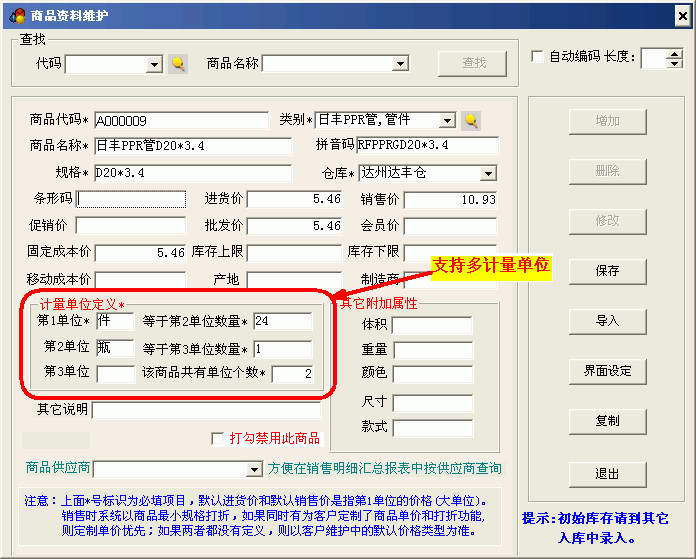The width and height of the screenshot is (696, 559).
Task: Click the 款式 input field
Action: [x=433, y=428]
